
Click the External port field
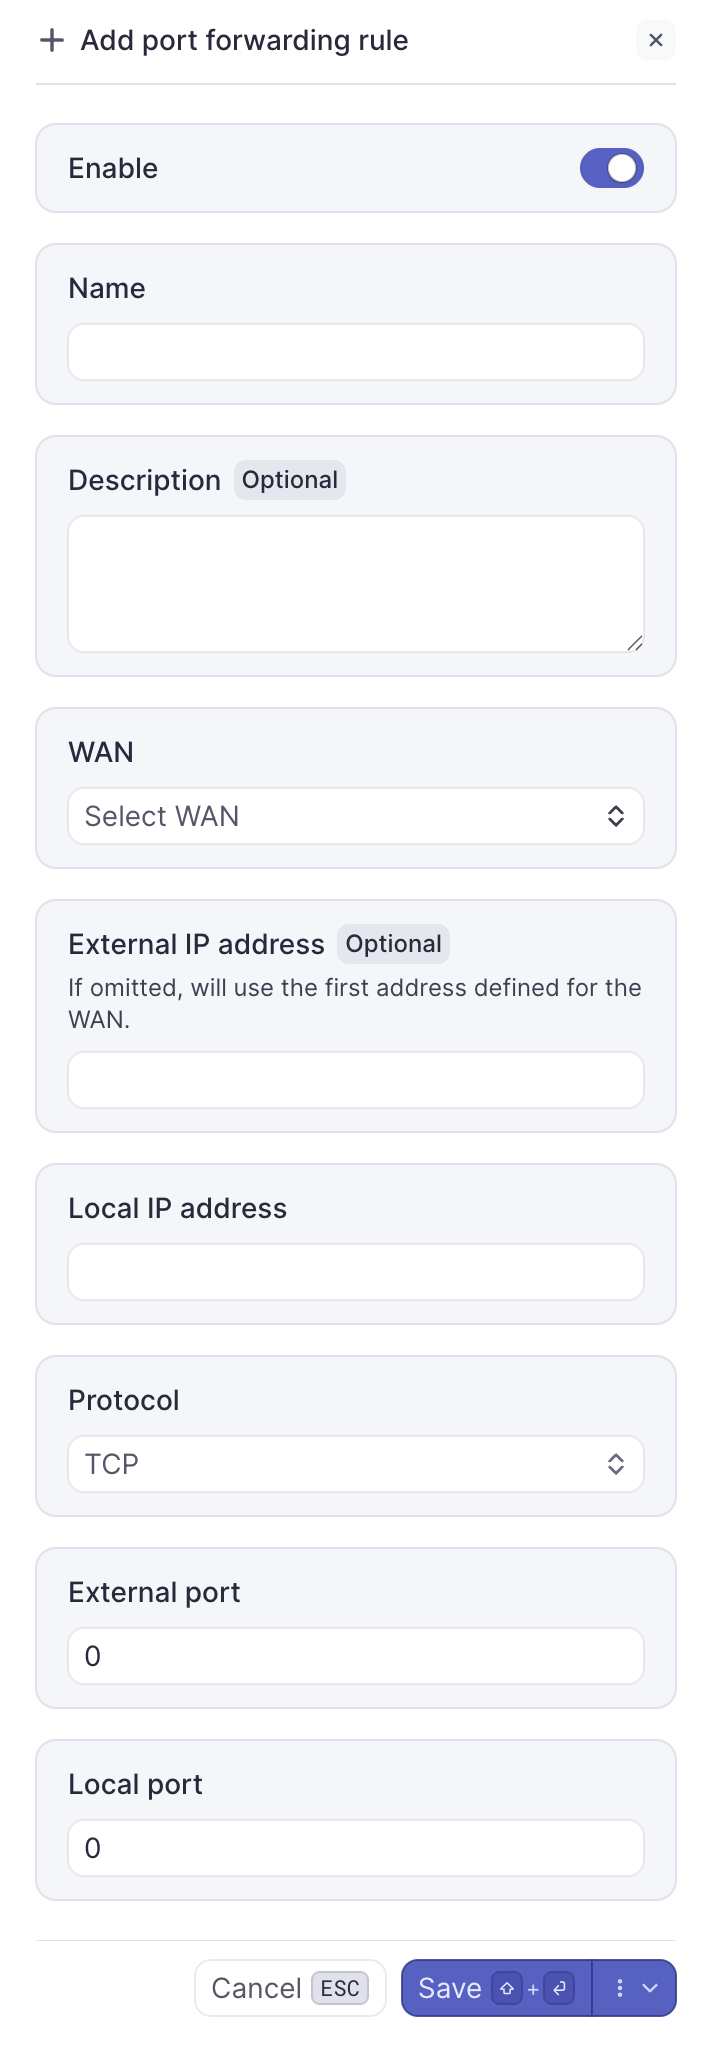pos(356,1656)
